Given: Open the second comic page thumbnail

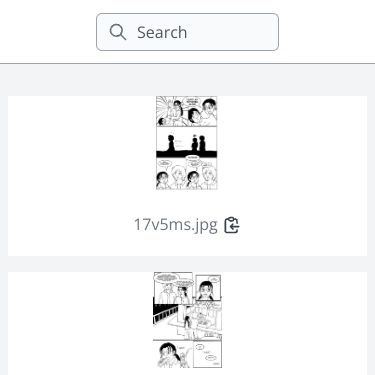Looking at the screenshot, I should pos(187,320).
